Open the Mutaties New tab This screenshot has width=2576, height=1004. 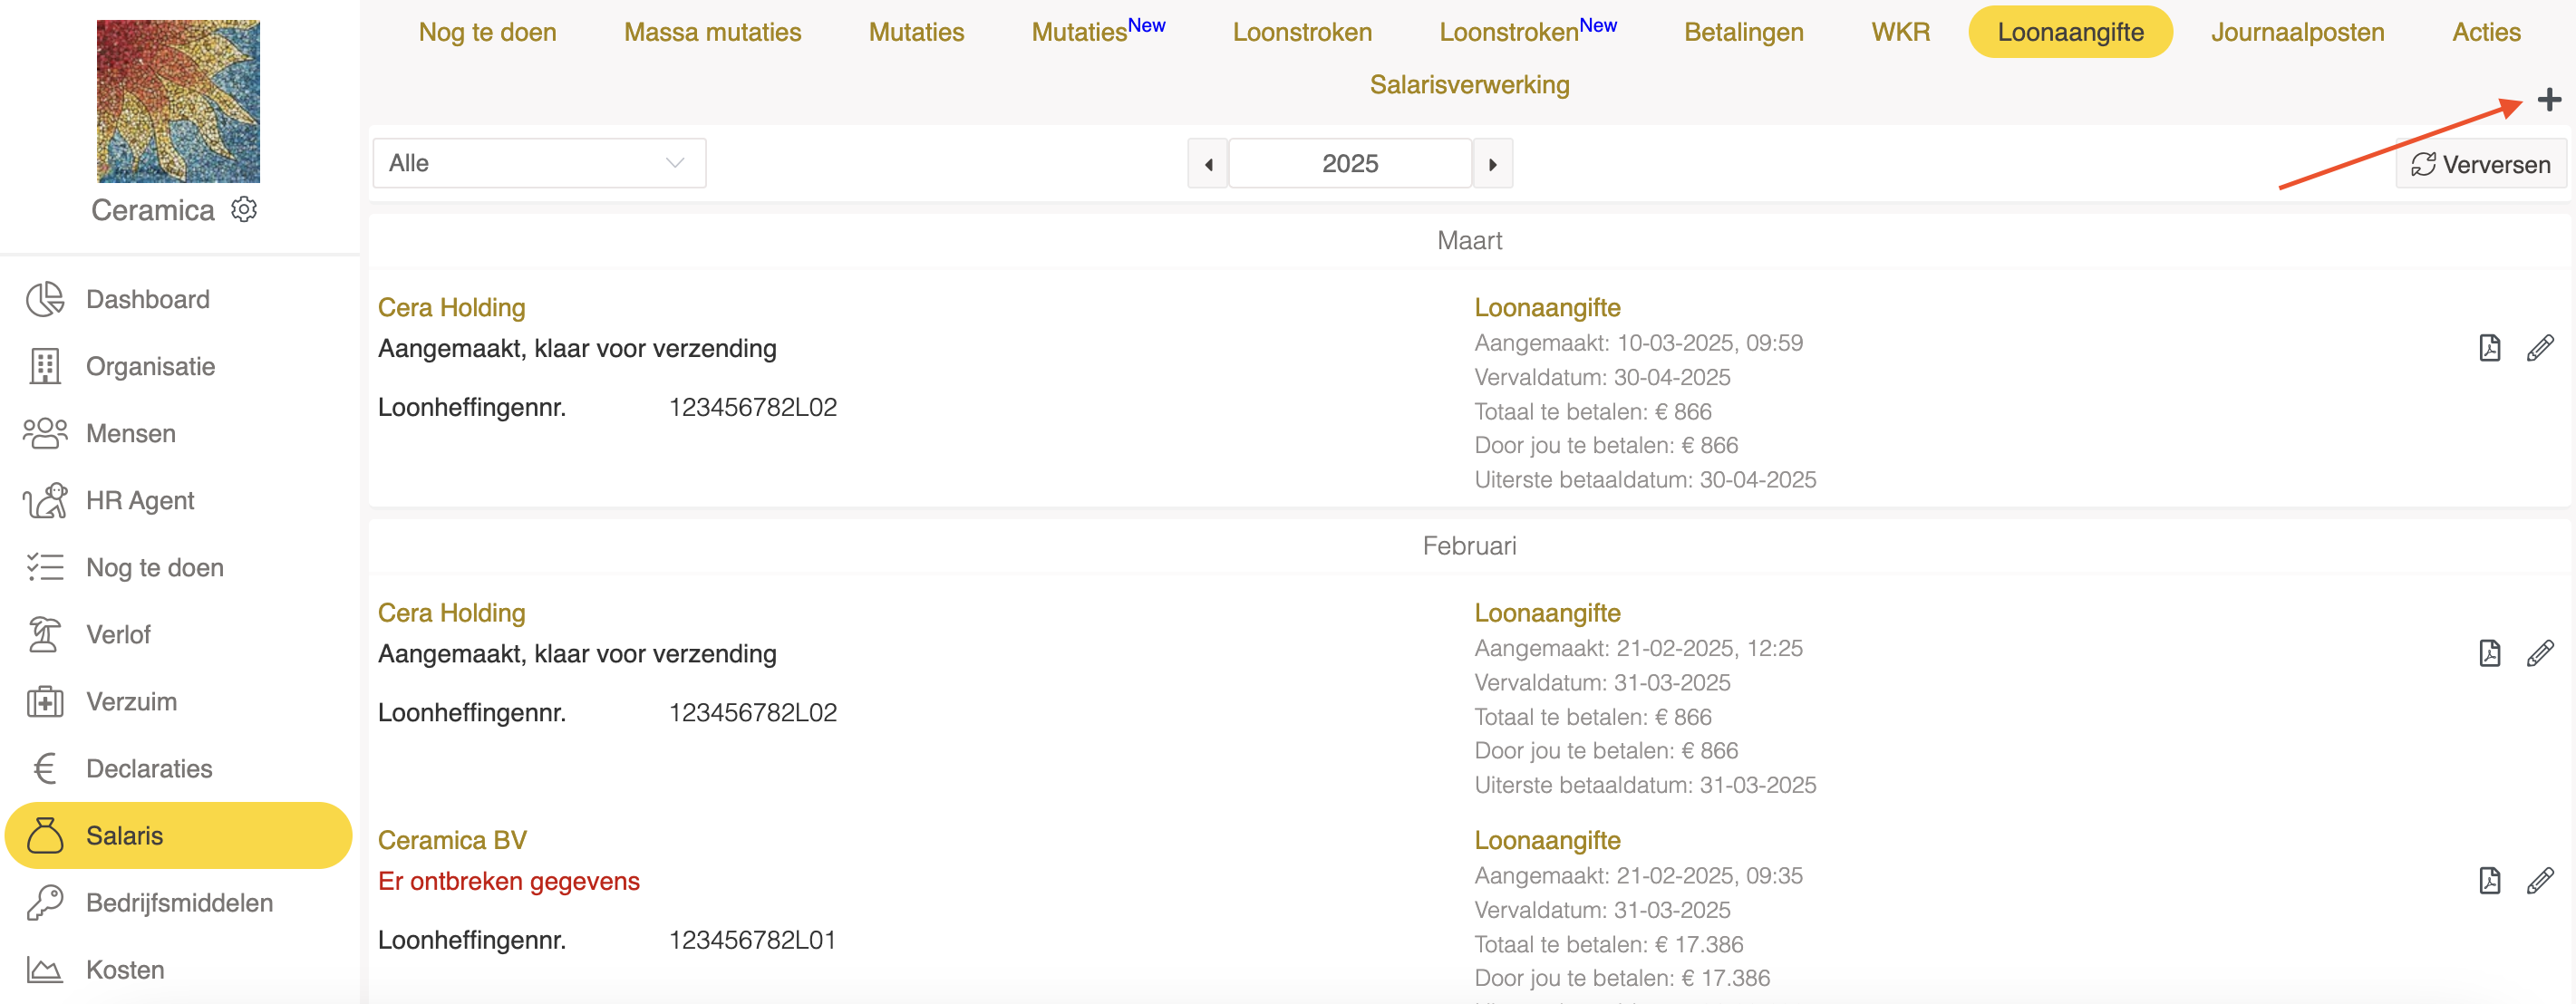(x=1098, y=32)
